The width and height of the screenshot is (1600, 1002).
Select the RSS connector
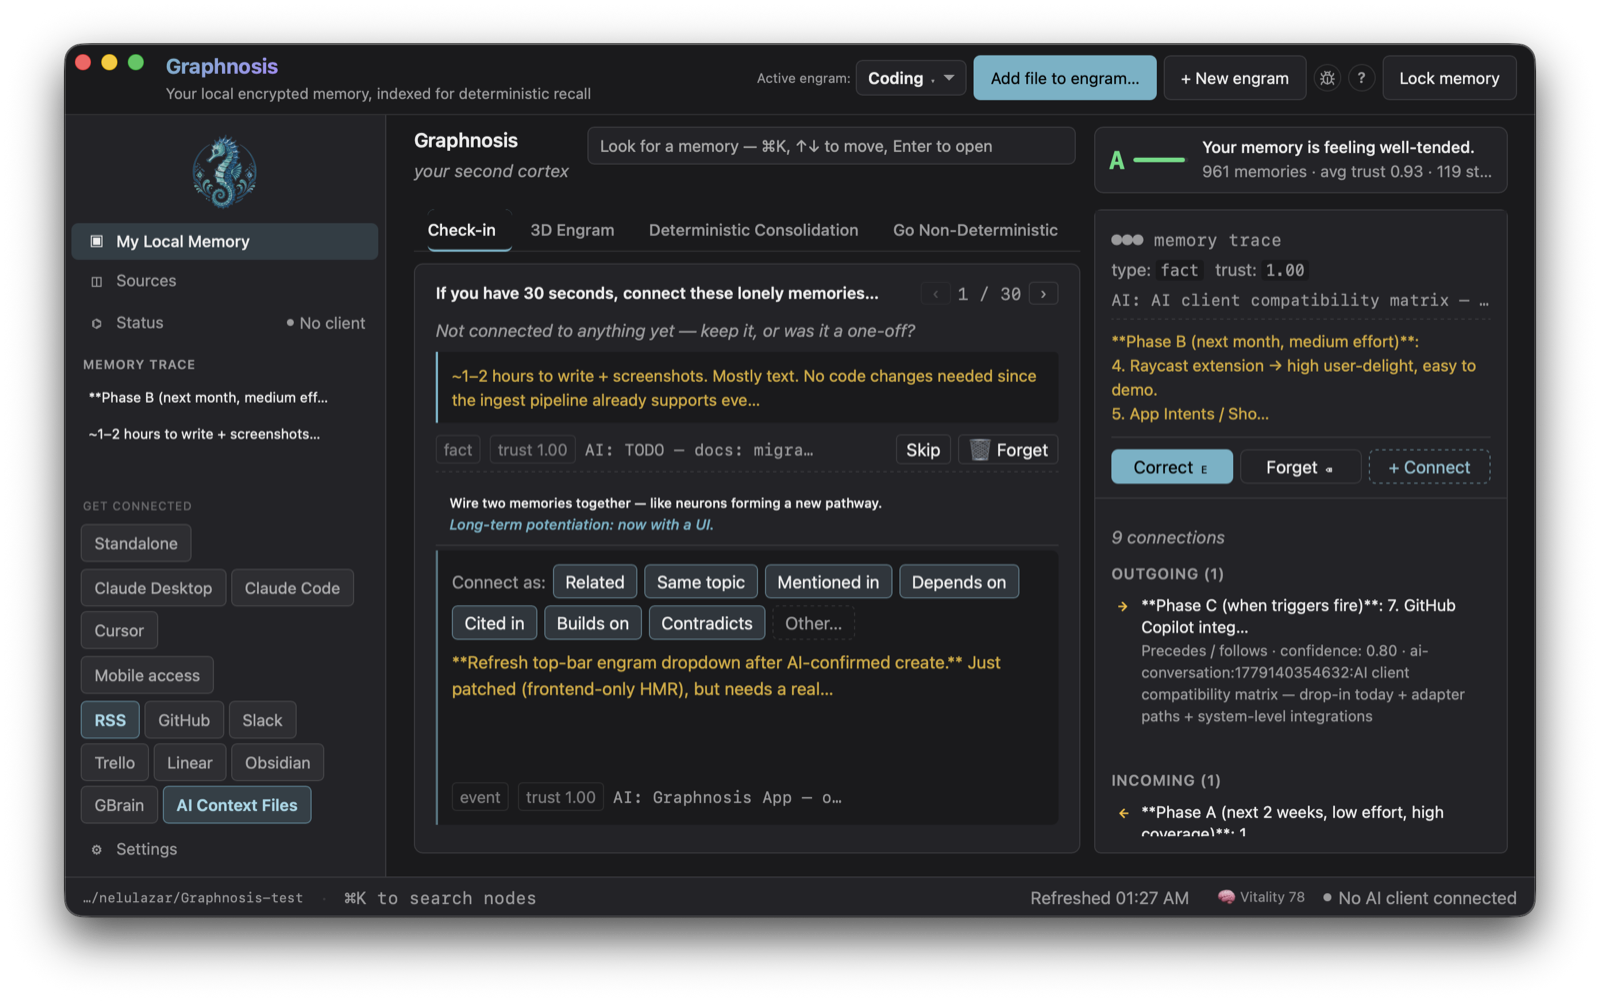click(x=110, y=720)
